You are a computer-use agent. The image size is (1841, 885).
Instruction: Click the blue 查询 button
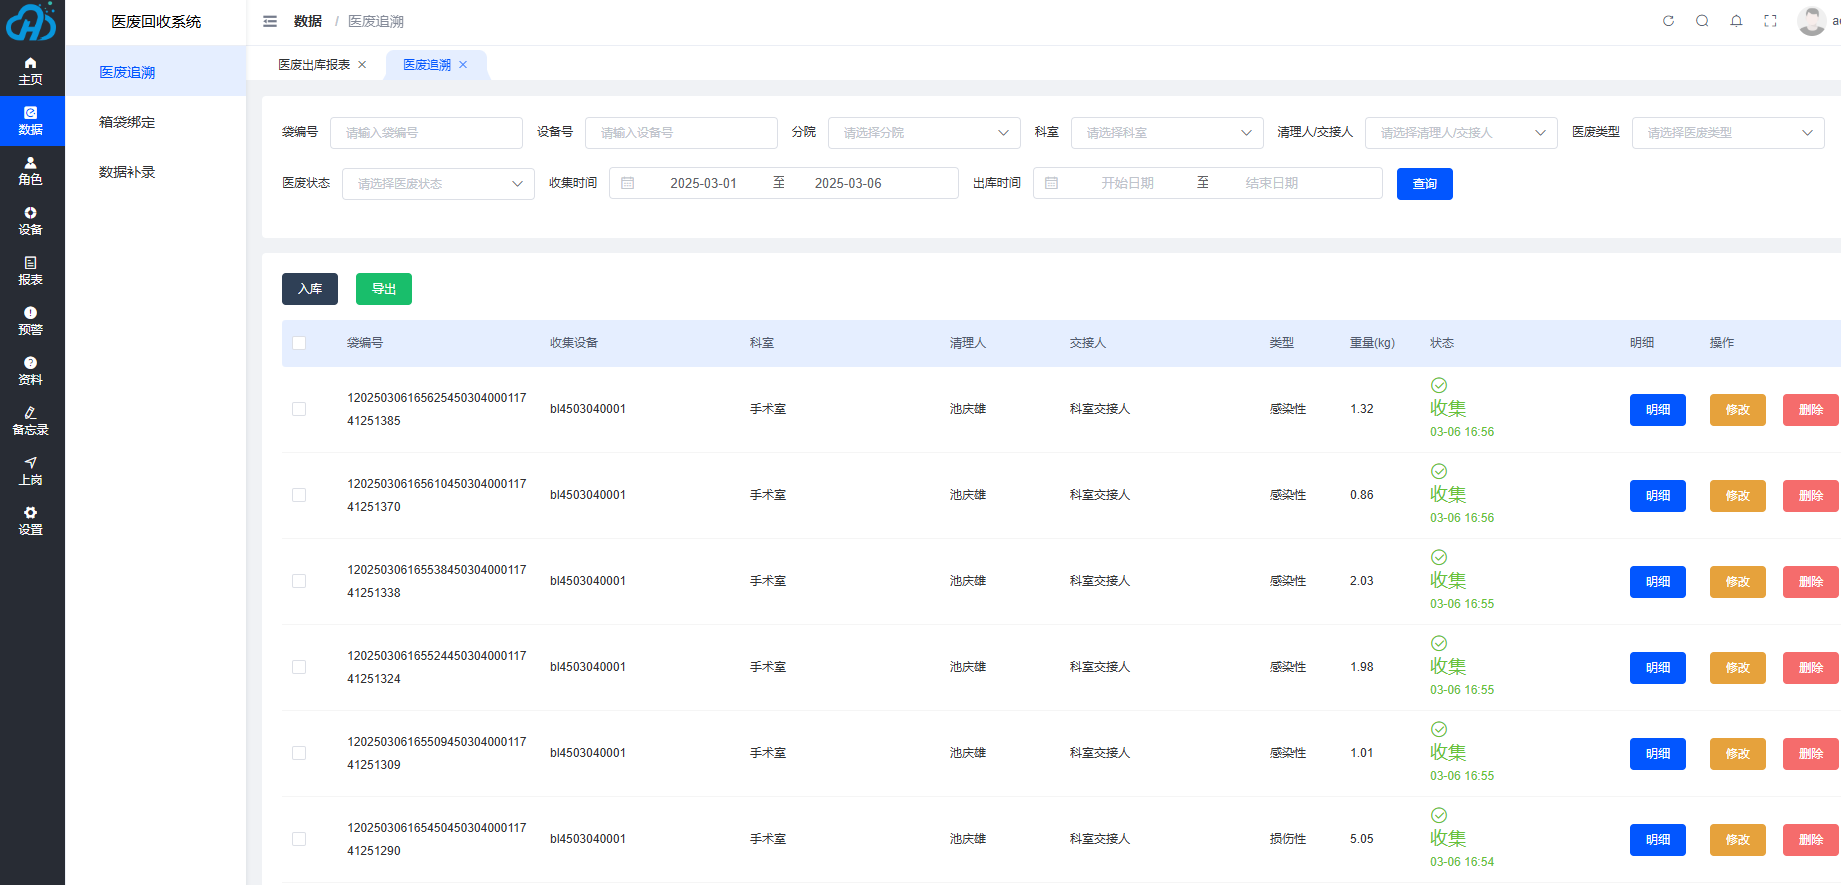[1424, 184]
